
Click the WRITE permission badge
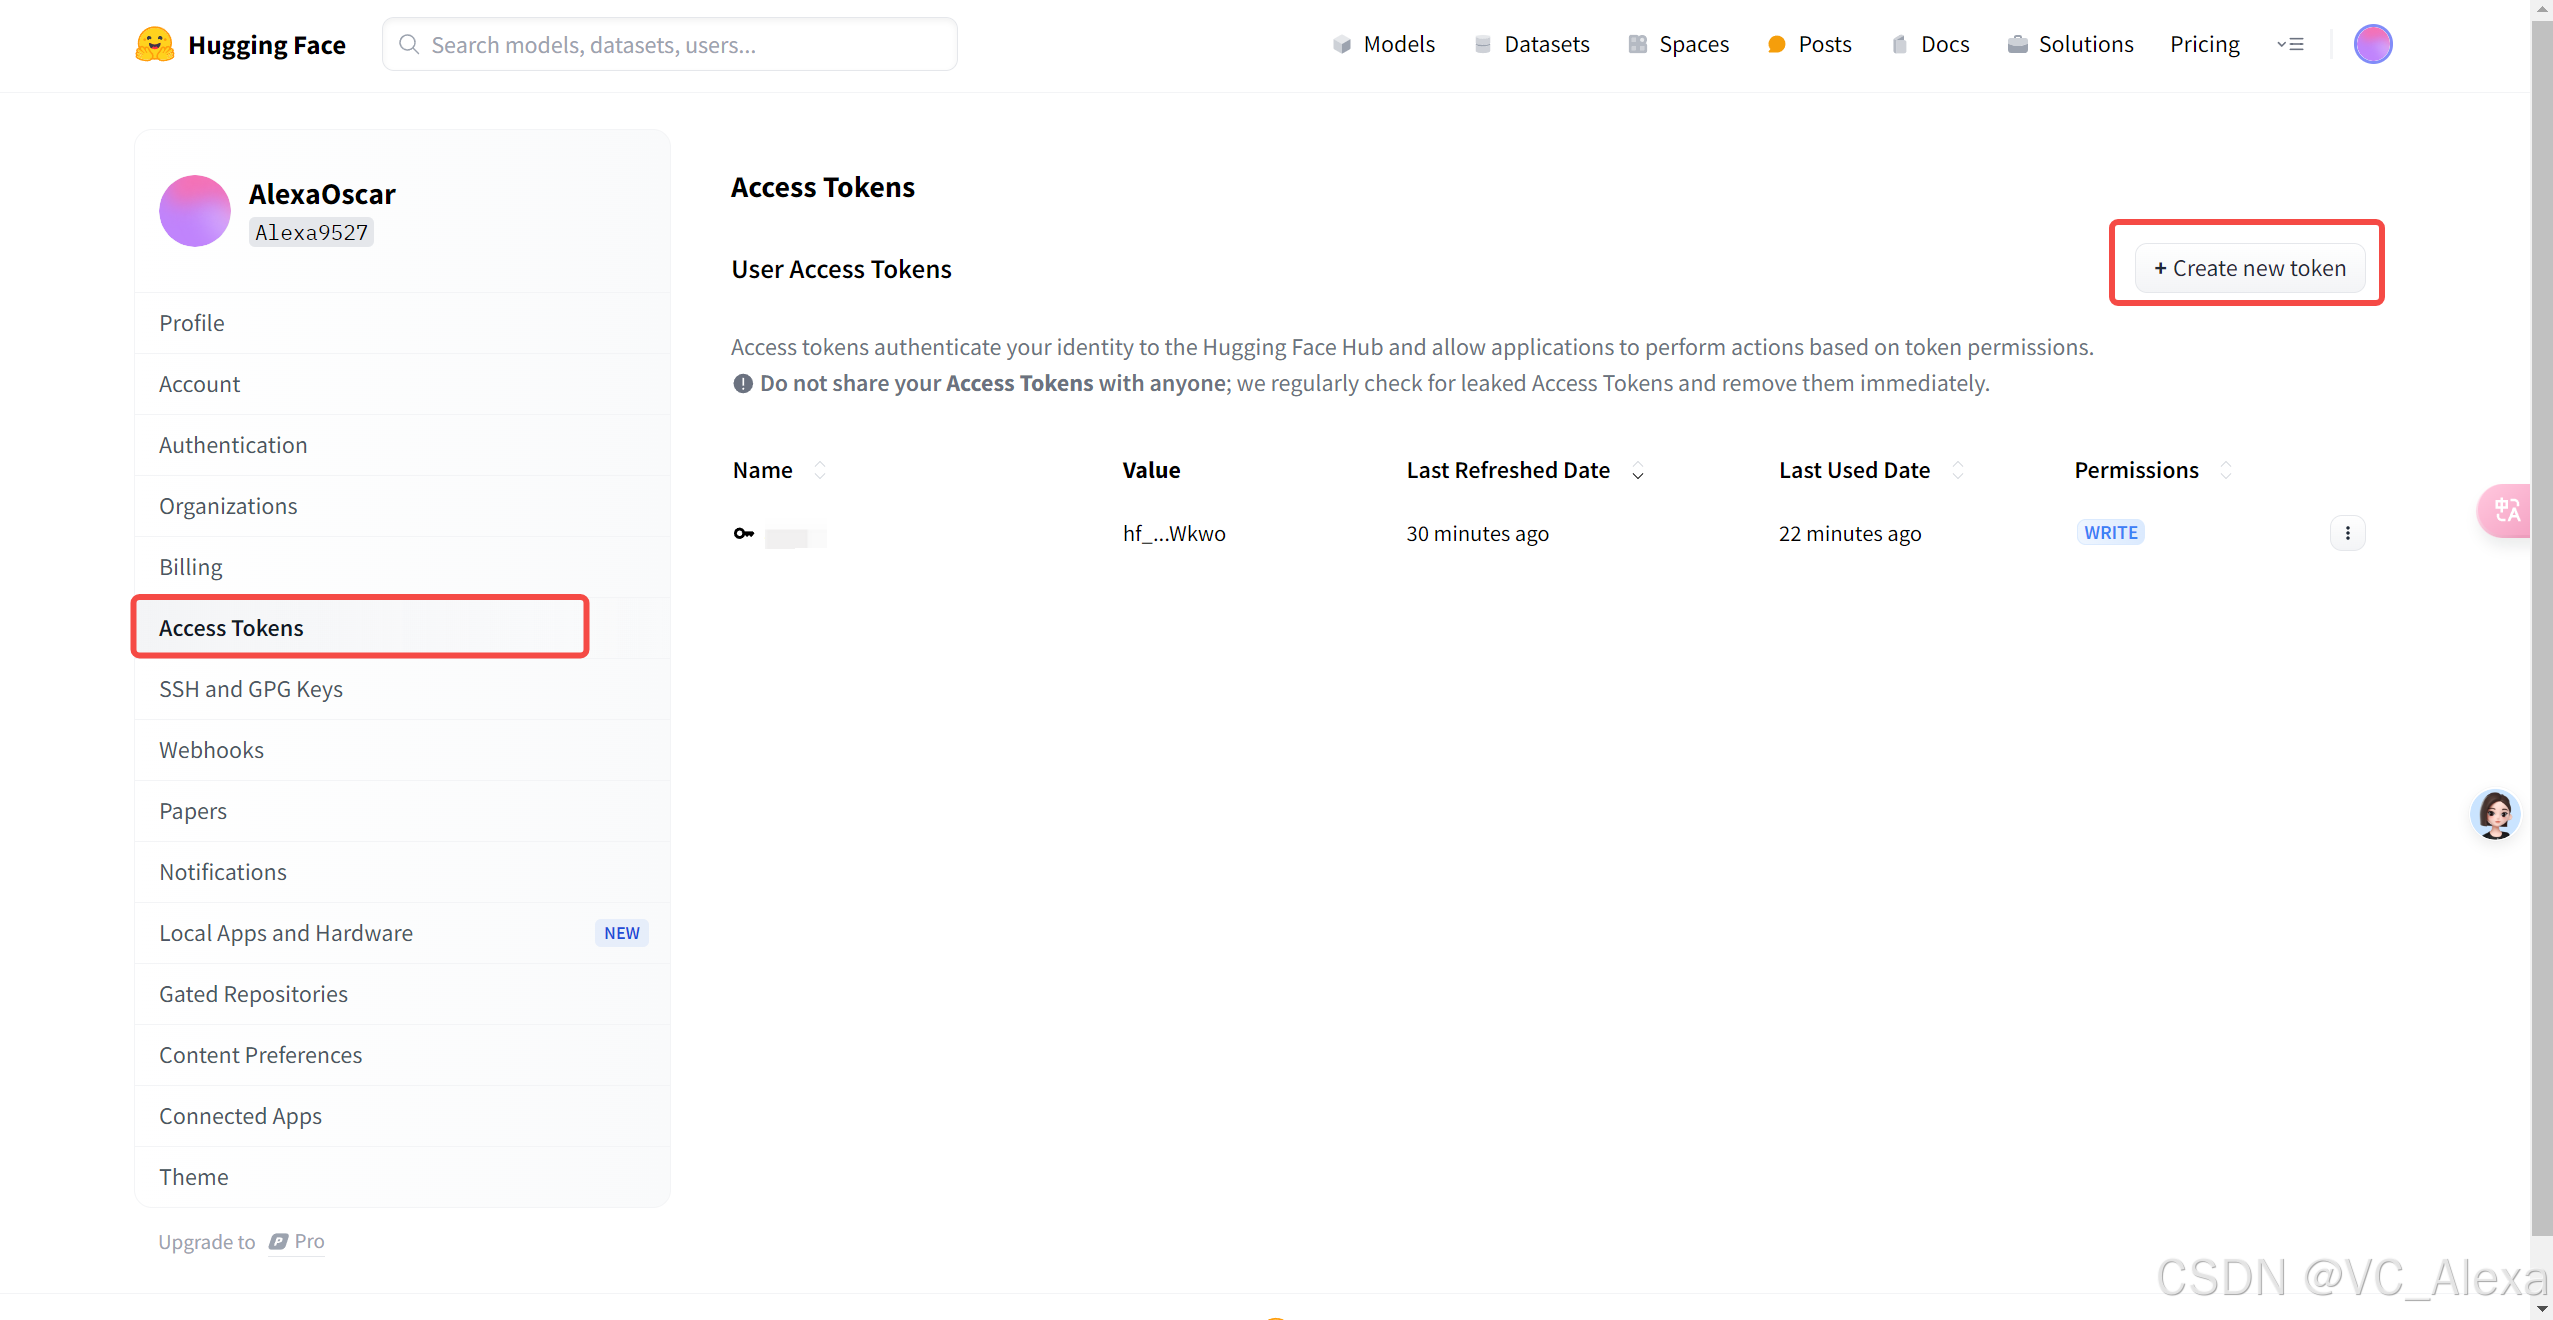(x=2110, y=533)
